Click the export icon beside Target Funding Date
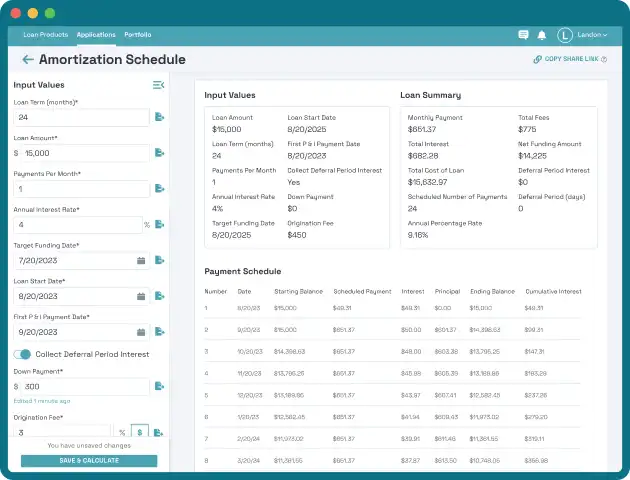This screenshot has width=630, height=480. [x=160, y=260]
